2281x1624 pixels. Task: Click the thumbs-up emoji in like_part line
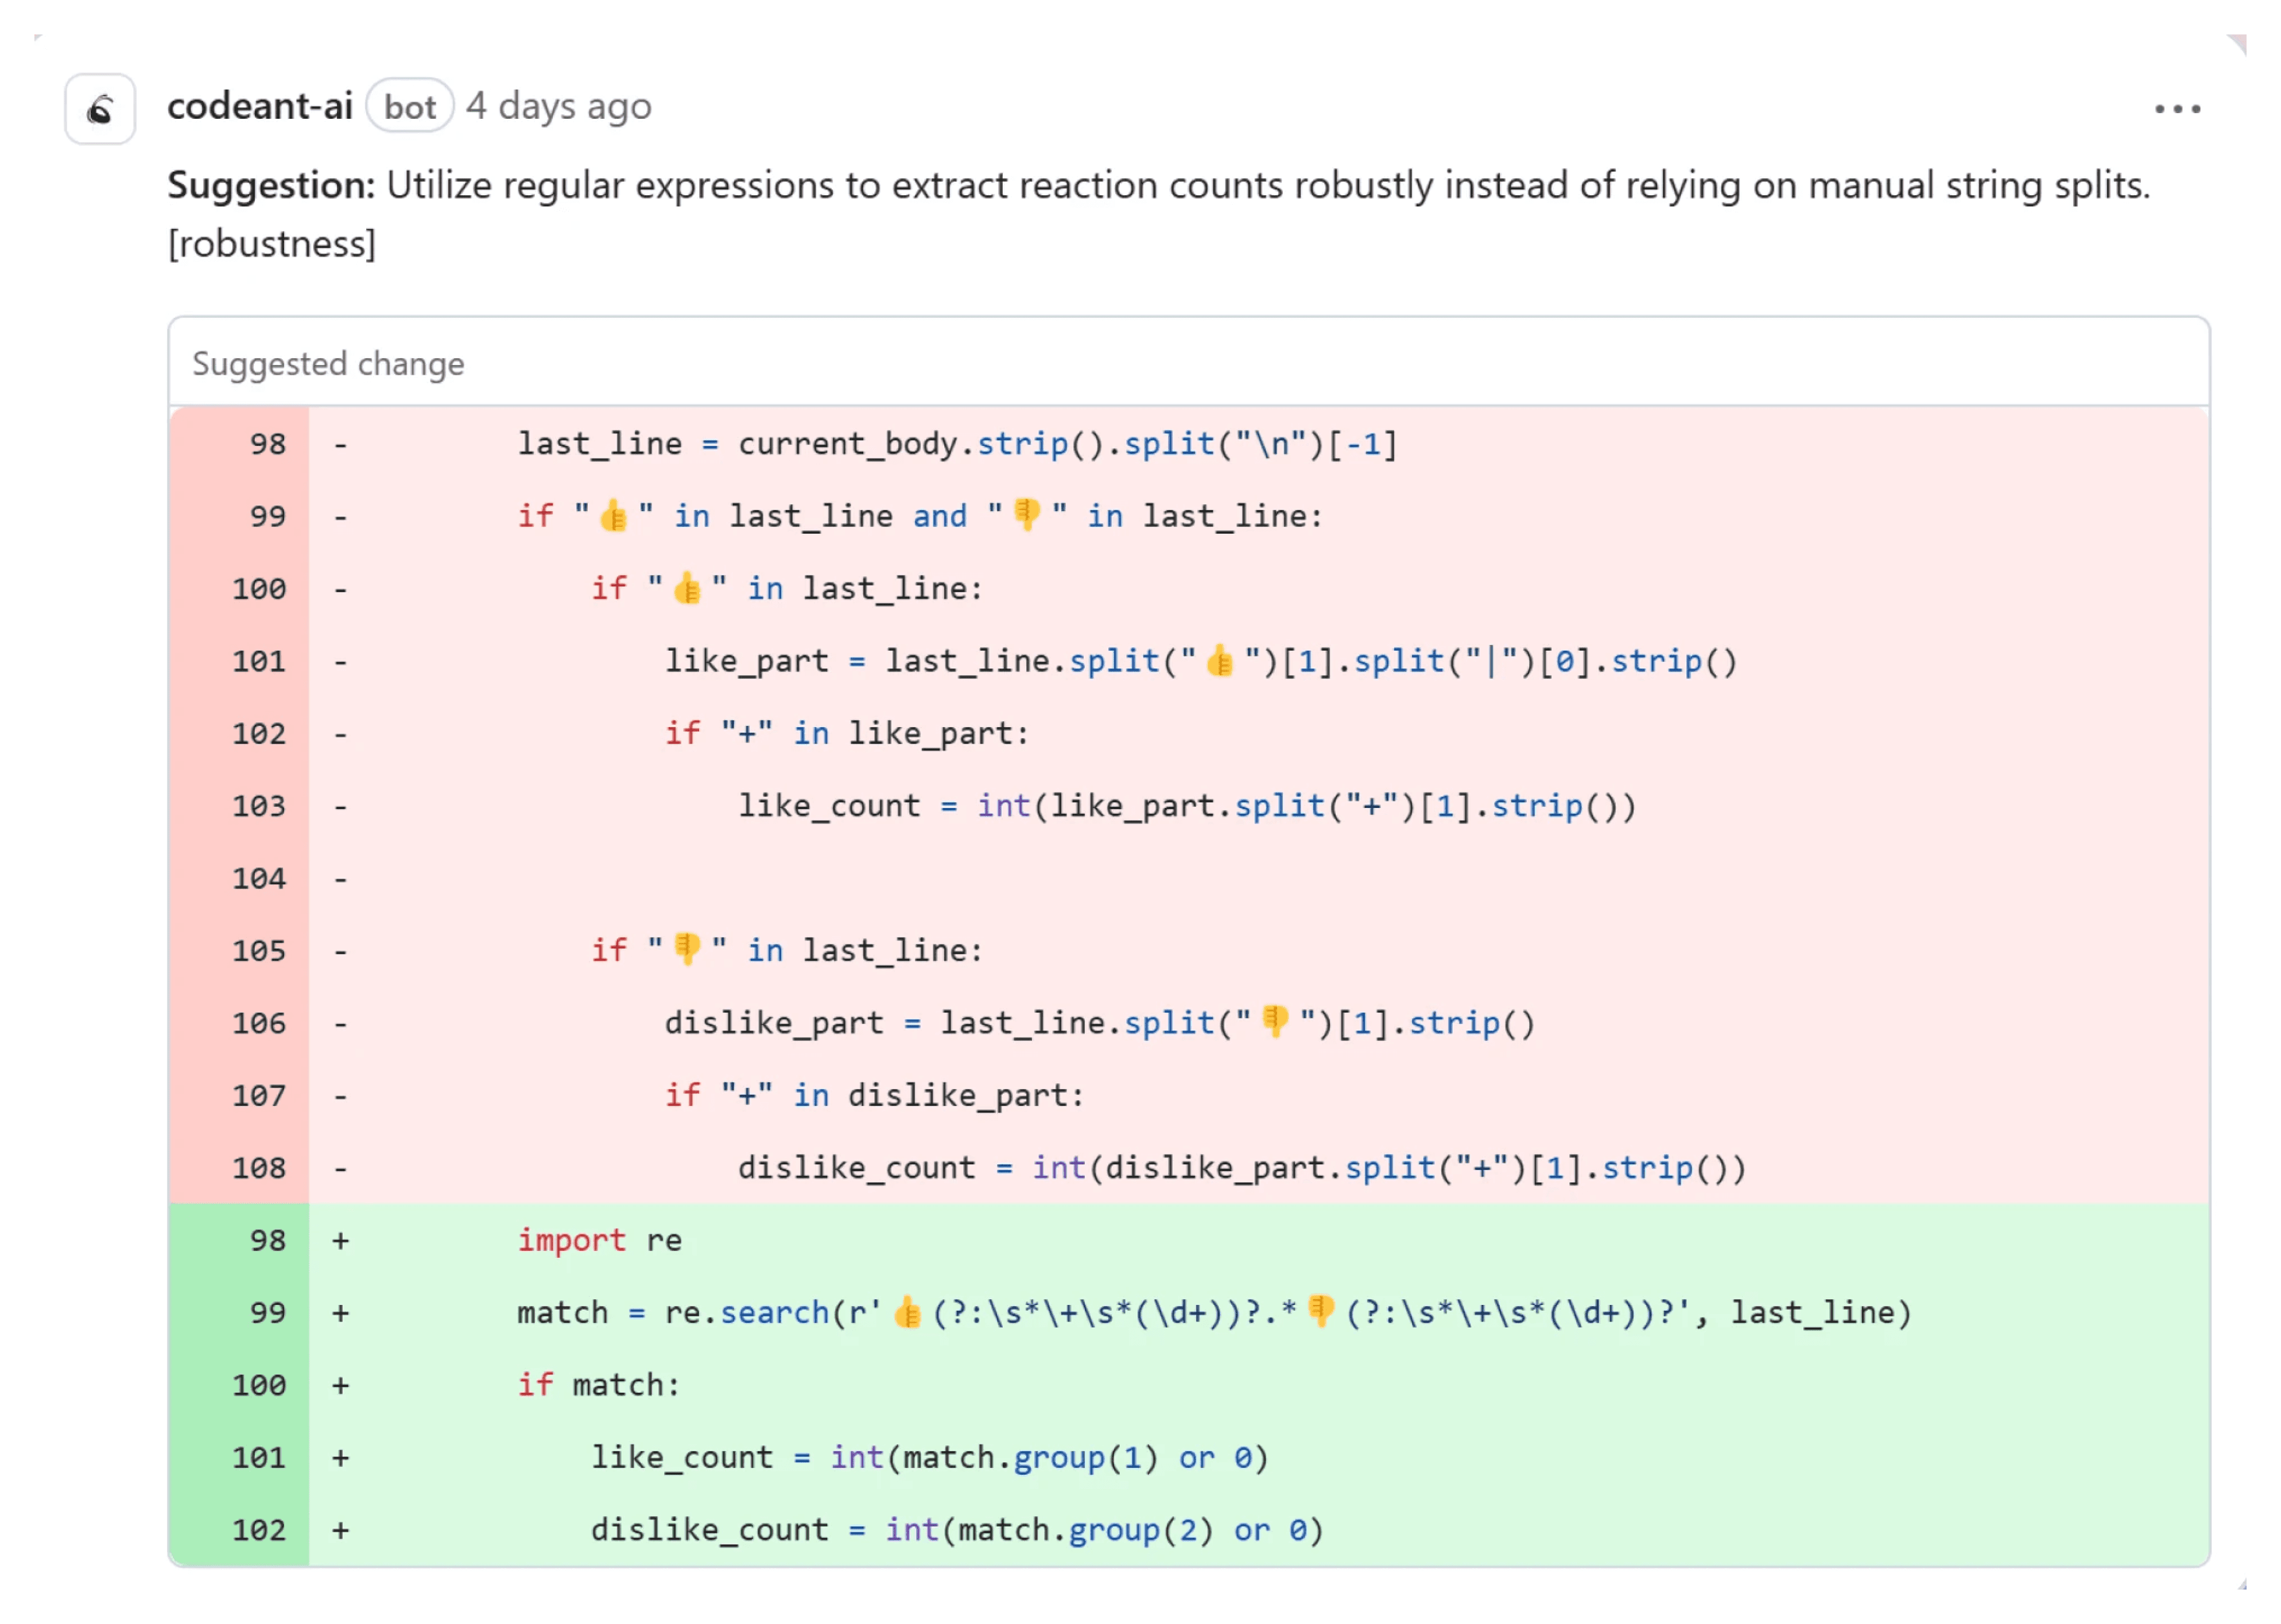coord(1220,661)
